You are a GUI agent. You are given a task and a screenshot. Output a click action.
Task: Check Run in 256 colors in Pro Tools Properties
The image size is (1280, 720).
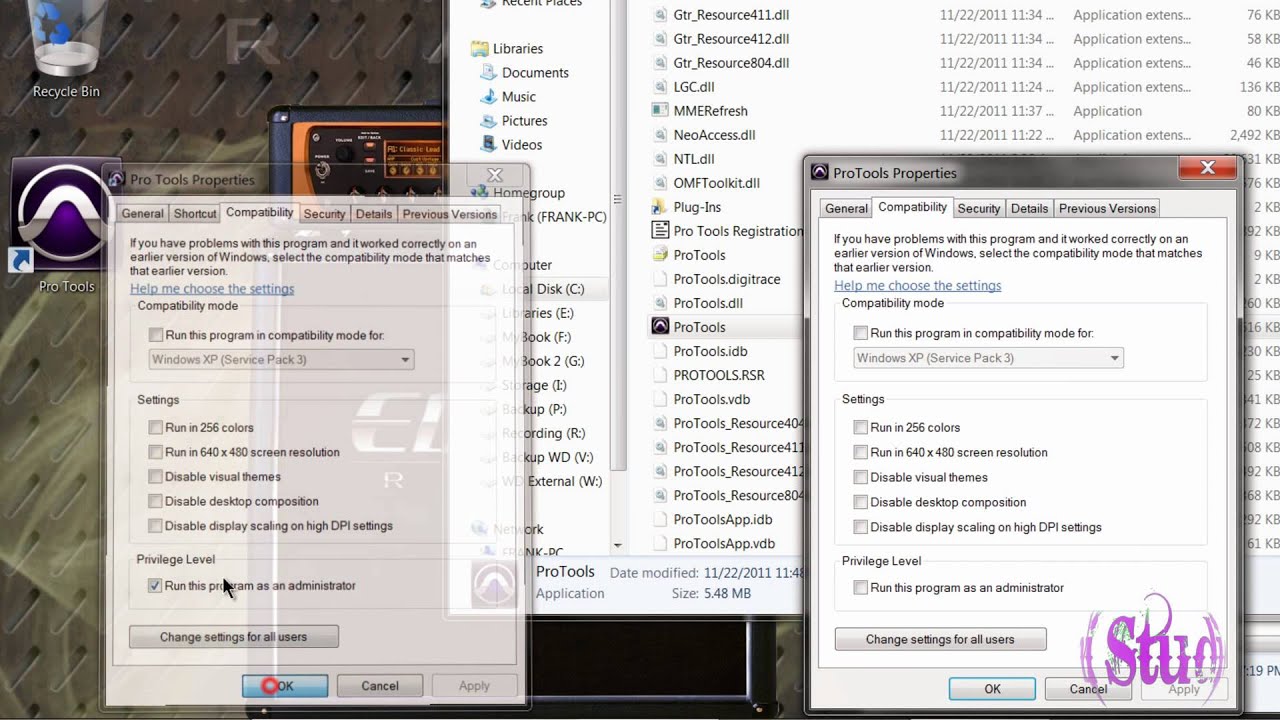(155, 427)
